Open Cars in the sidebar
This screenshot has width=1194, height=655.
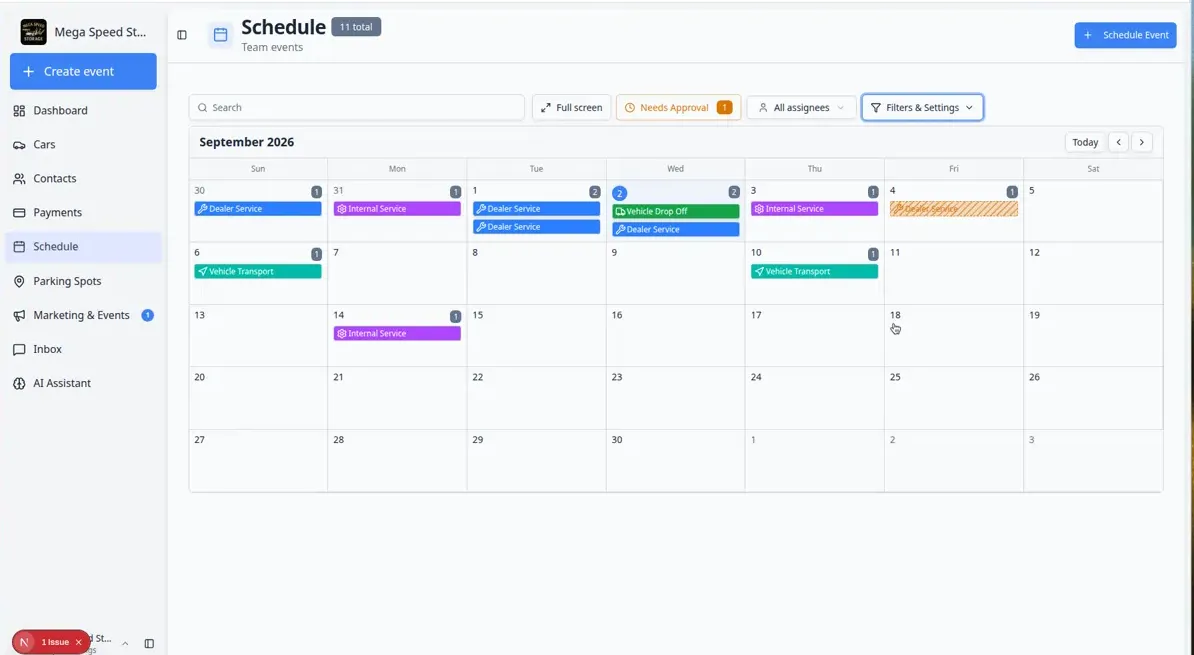coord(83,145)
